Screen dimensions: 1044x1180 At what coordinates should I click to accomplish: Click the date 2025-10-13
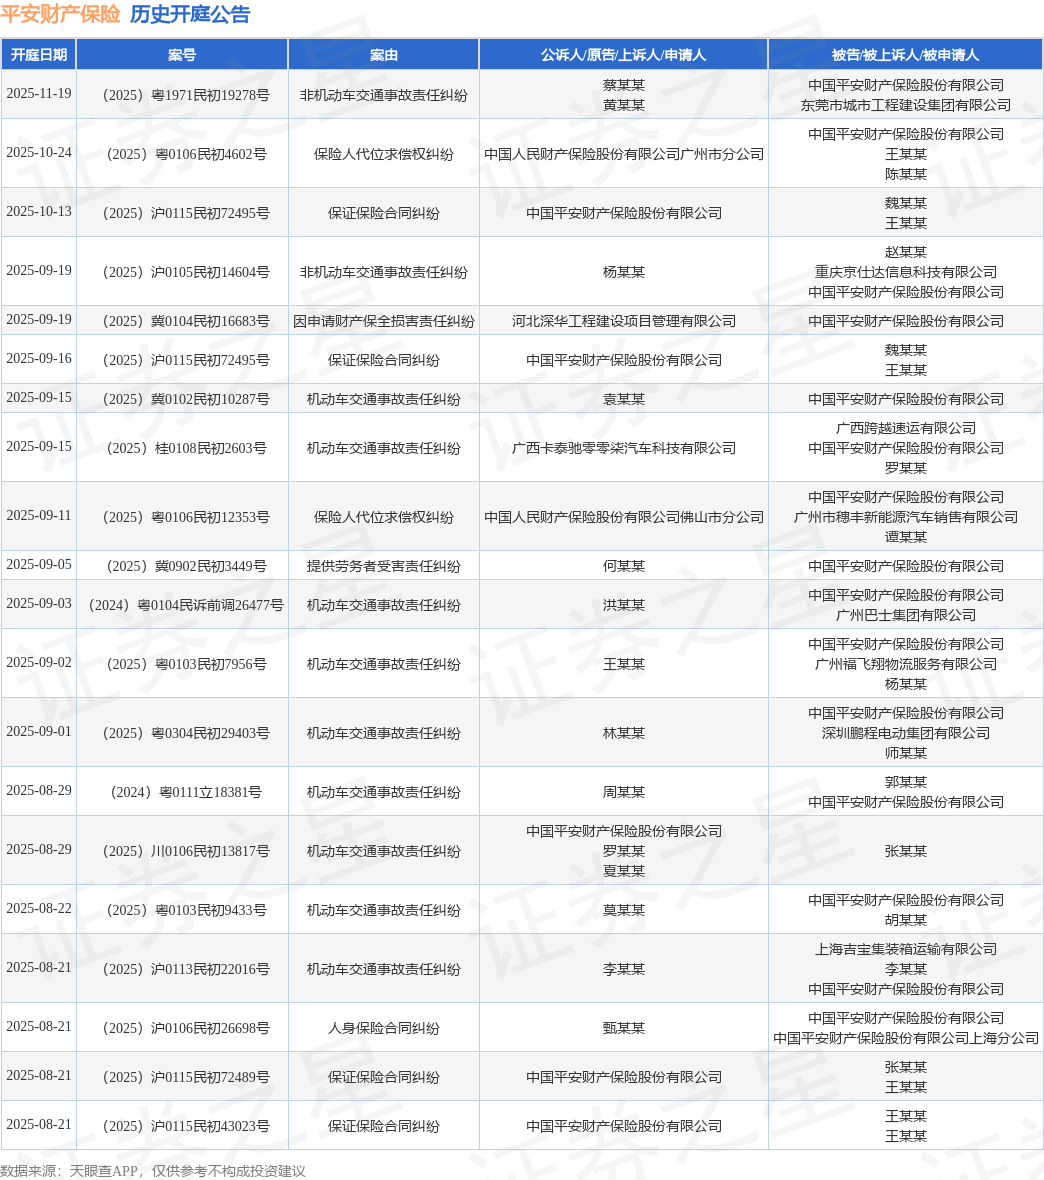tap(39, 211)
